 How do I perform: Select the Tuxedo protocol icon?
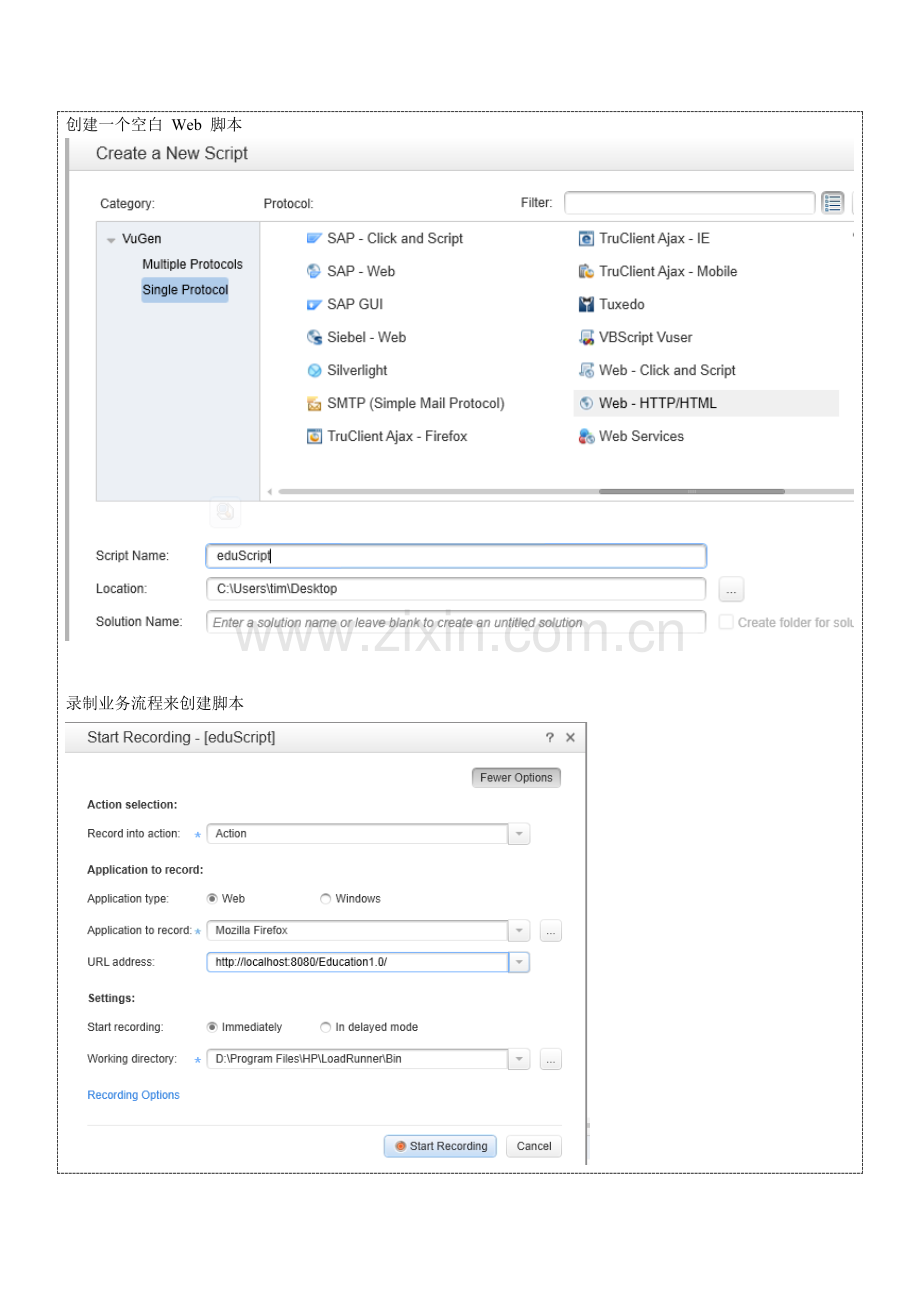click(x=587, y=304)
